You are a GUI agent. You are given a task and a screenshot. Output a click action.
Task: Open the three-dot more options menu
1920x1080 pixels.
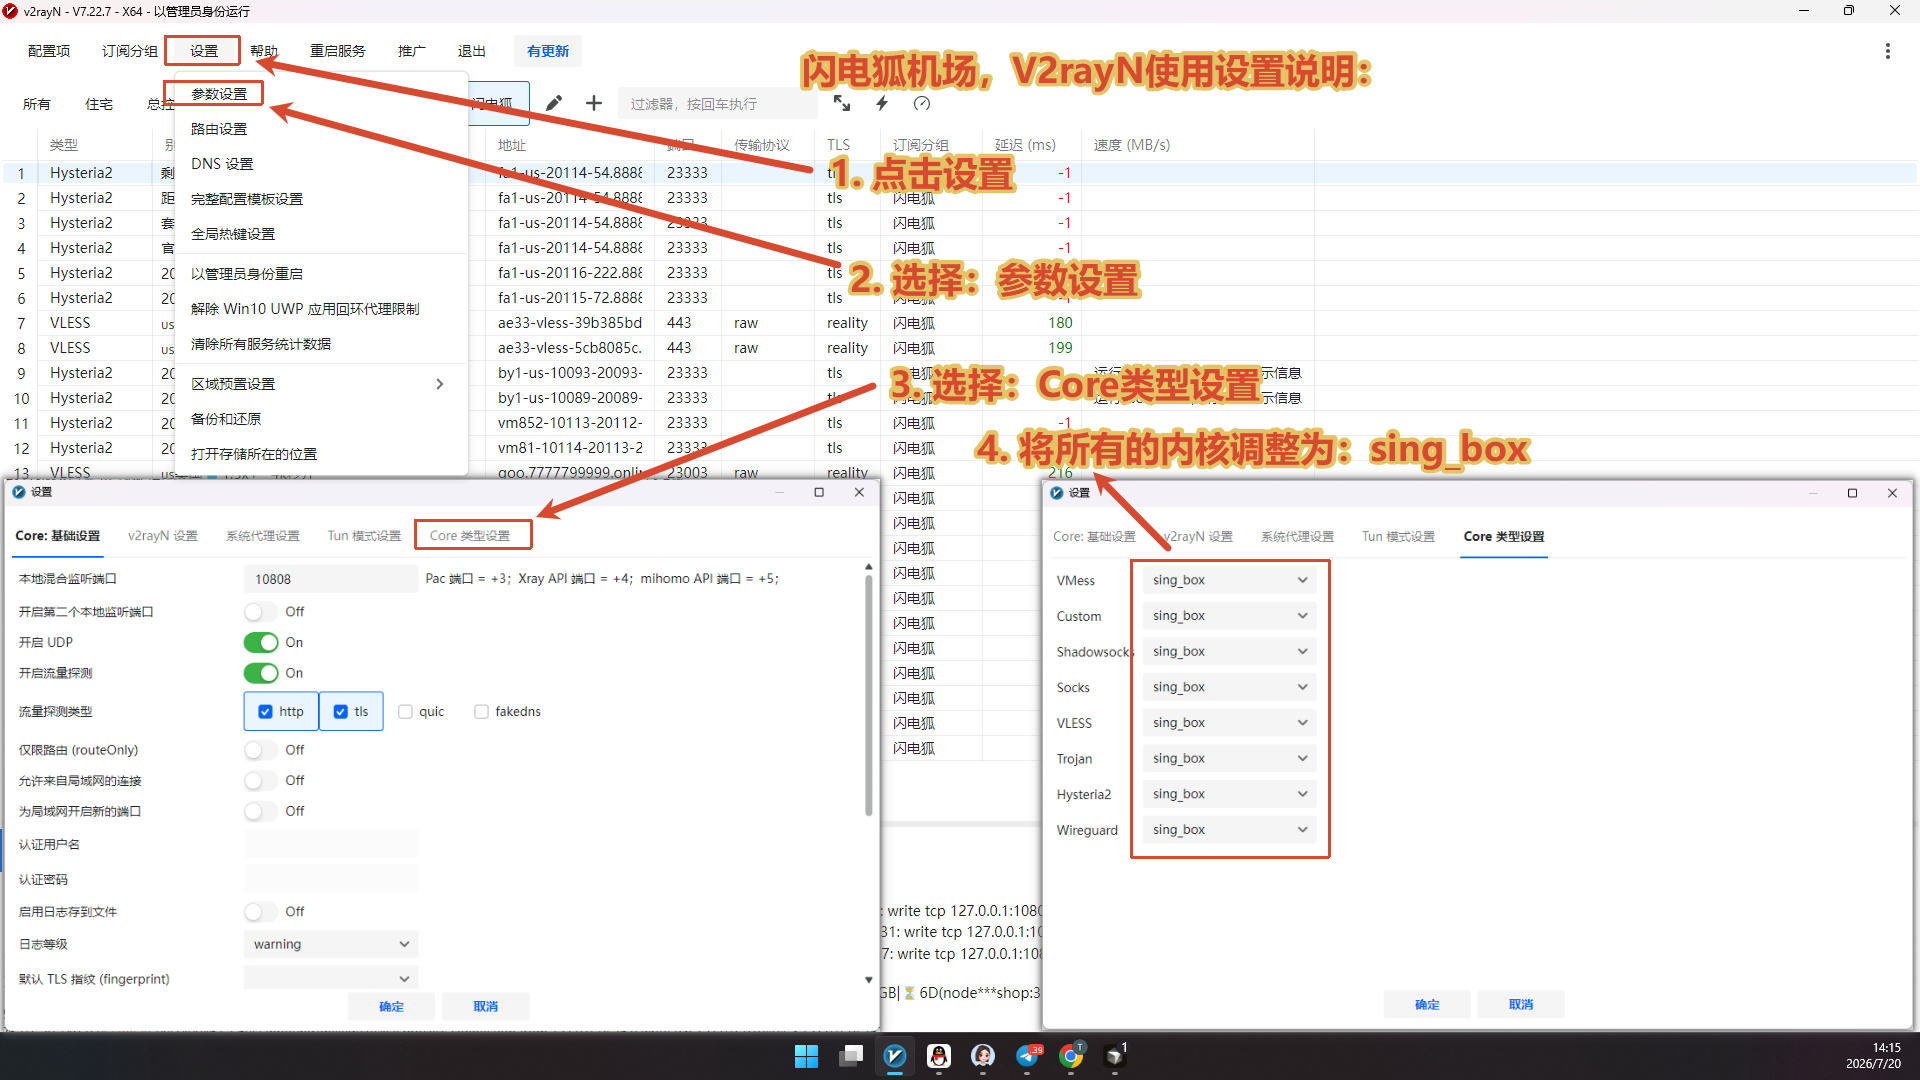(1888, 51)
